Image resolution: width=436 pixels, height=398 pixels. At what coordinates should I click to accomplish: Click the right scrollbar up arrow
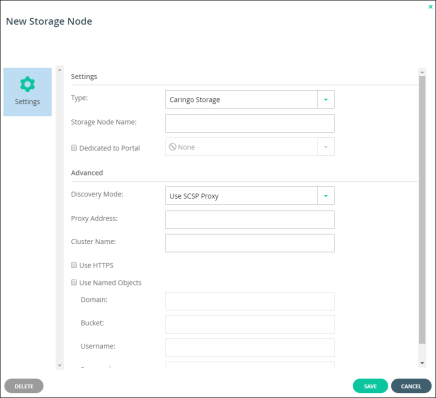(422, 72)
